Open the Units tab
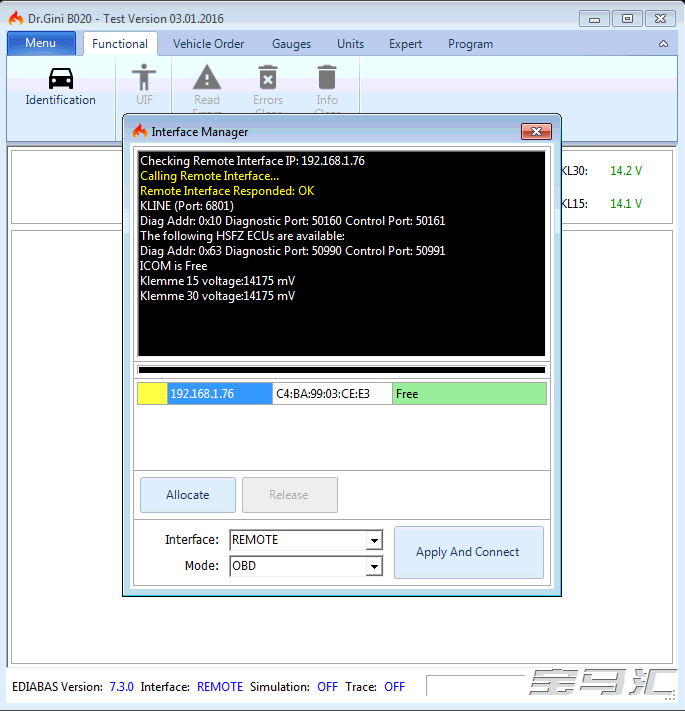This screenshot has width=685, height=711. click(350, 44)
